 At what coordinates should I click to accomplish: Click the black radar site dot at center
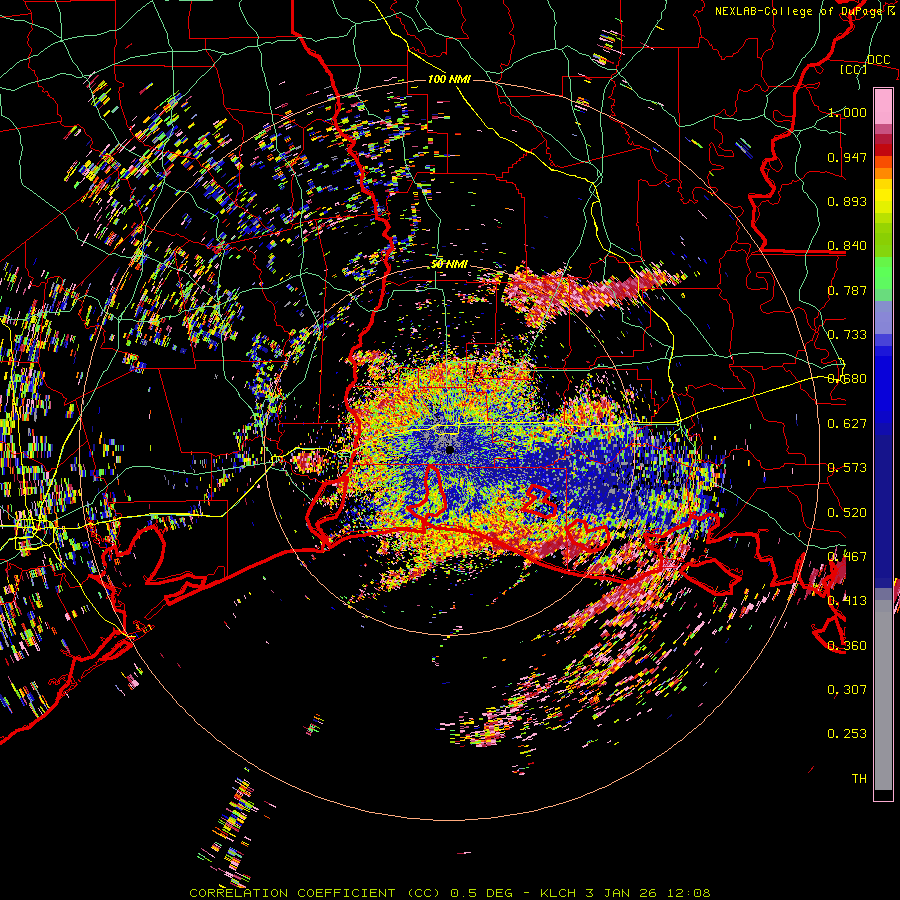coord(450,449)
